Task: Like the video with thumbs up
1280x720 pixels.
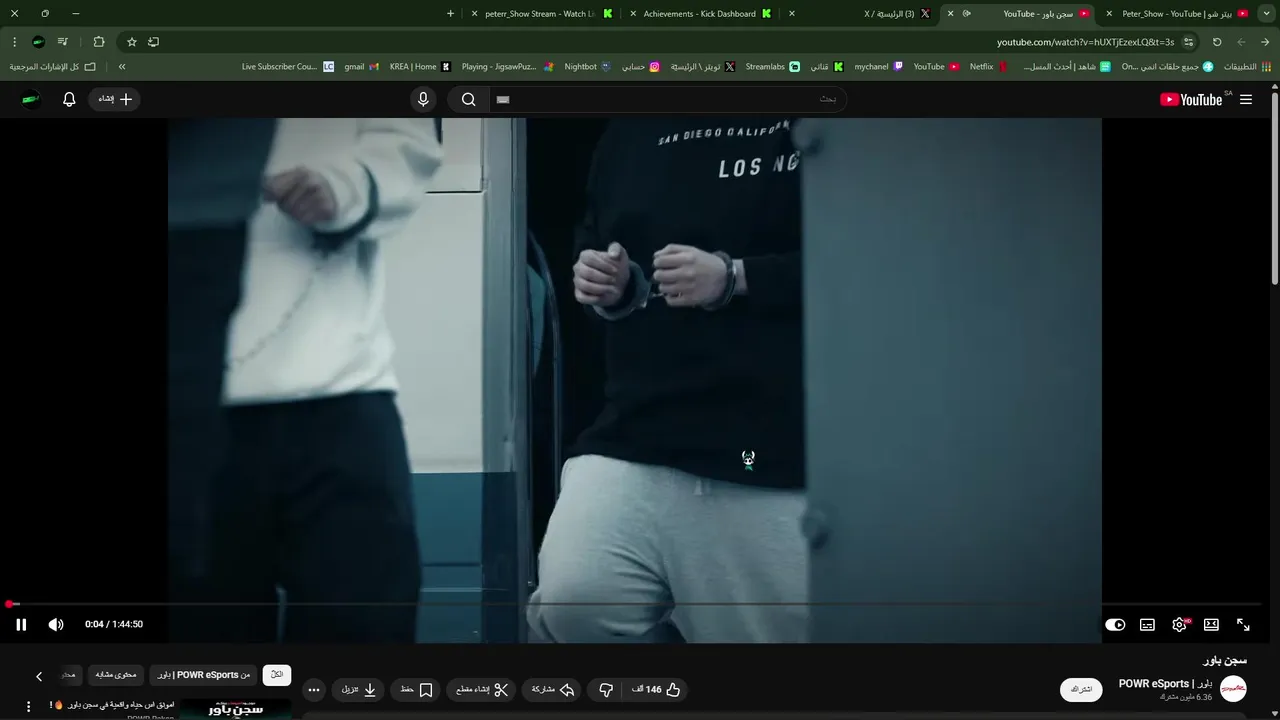Action: tap(656, 689)
